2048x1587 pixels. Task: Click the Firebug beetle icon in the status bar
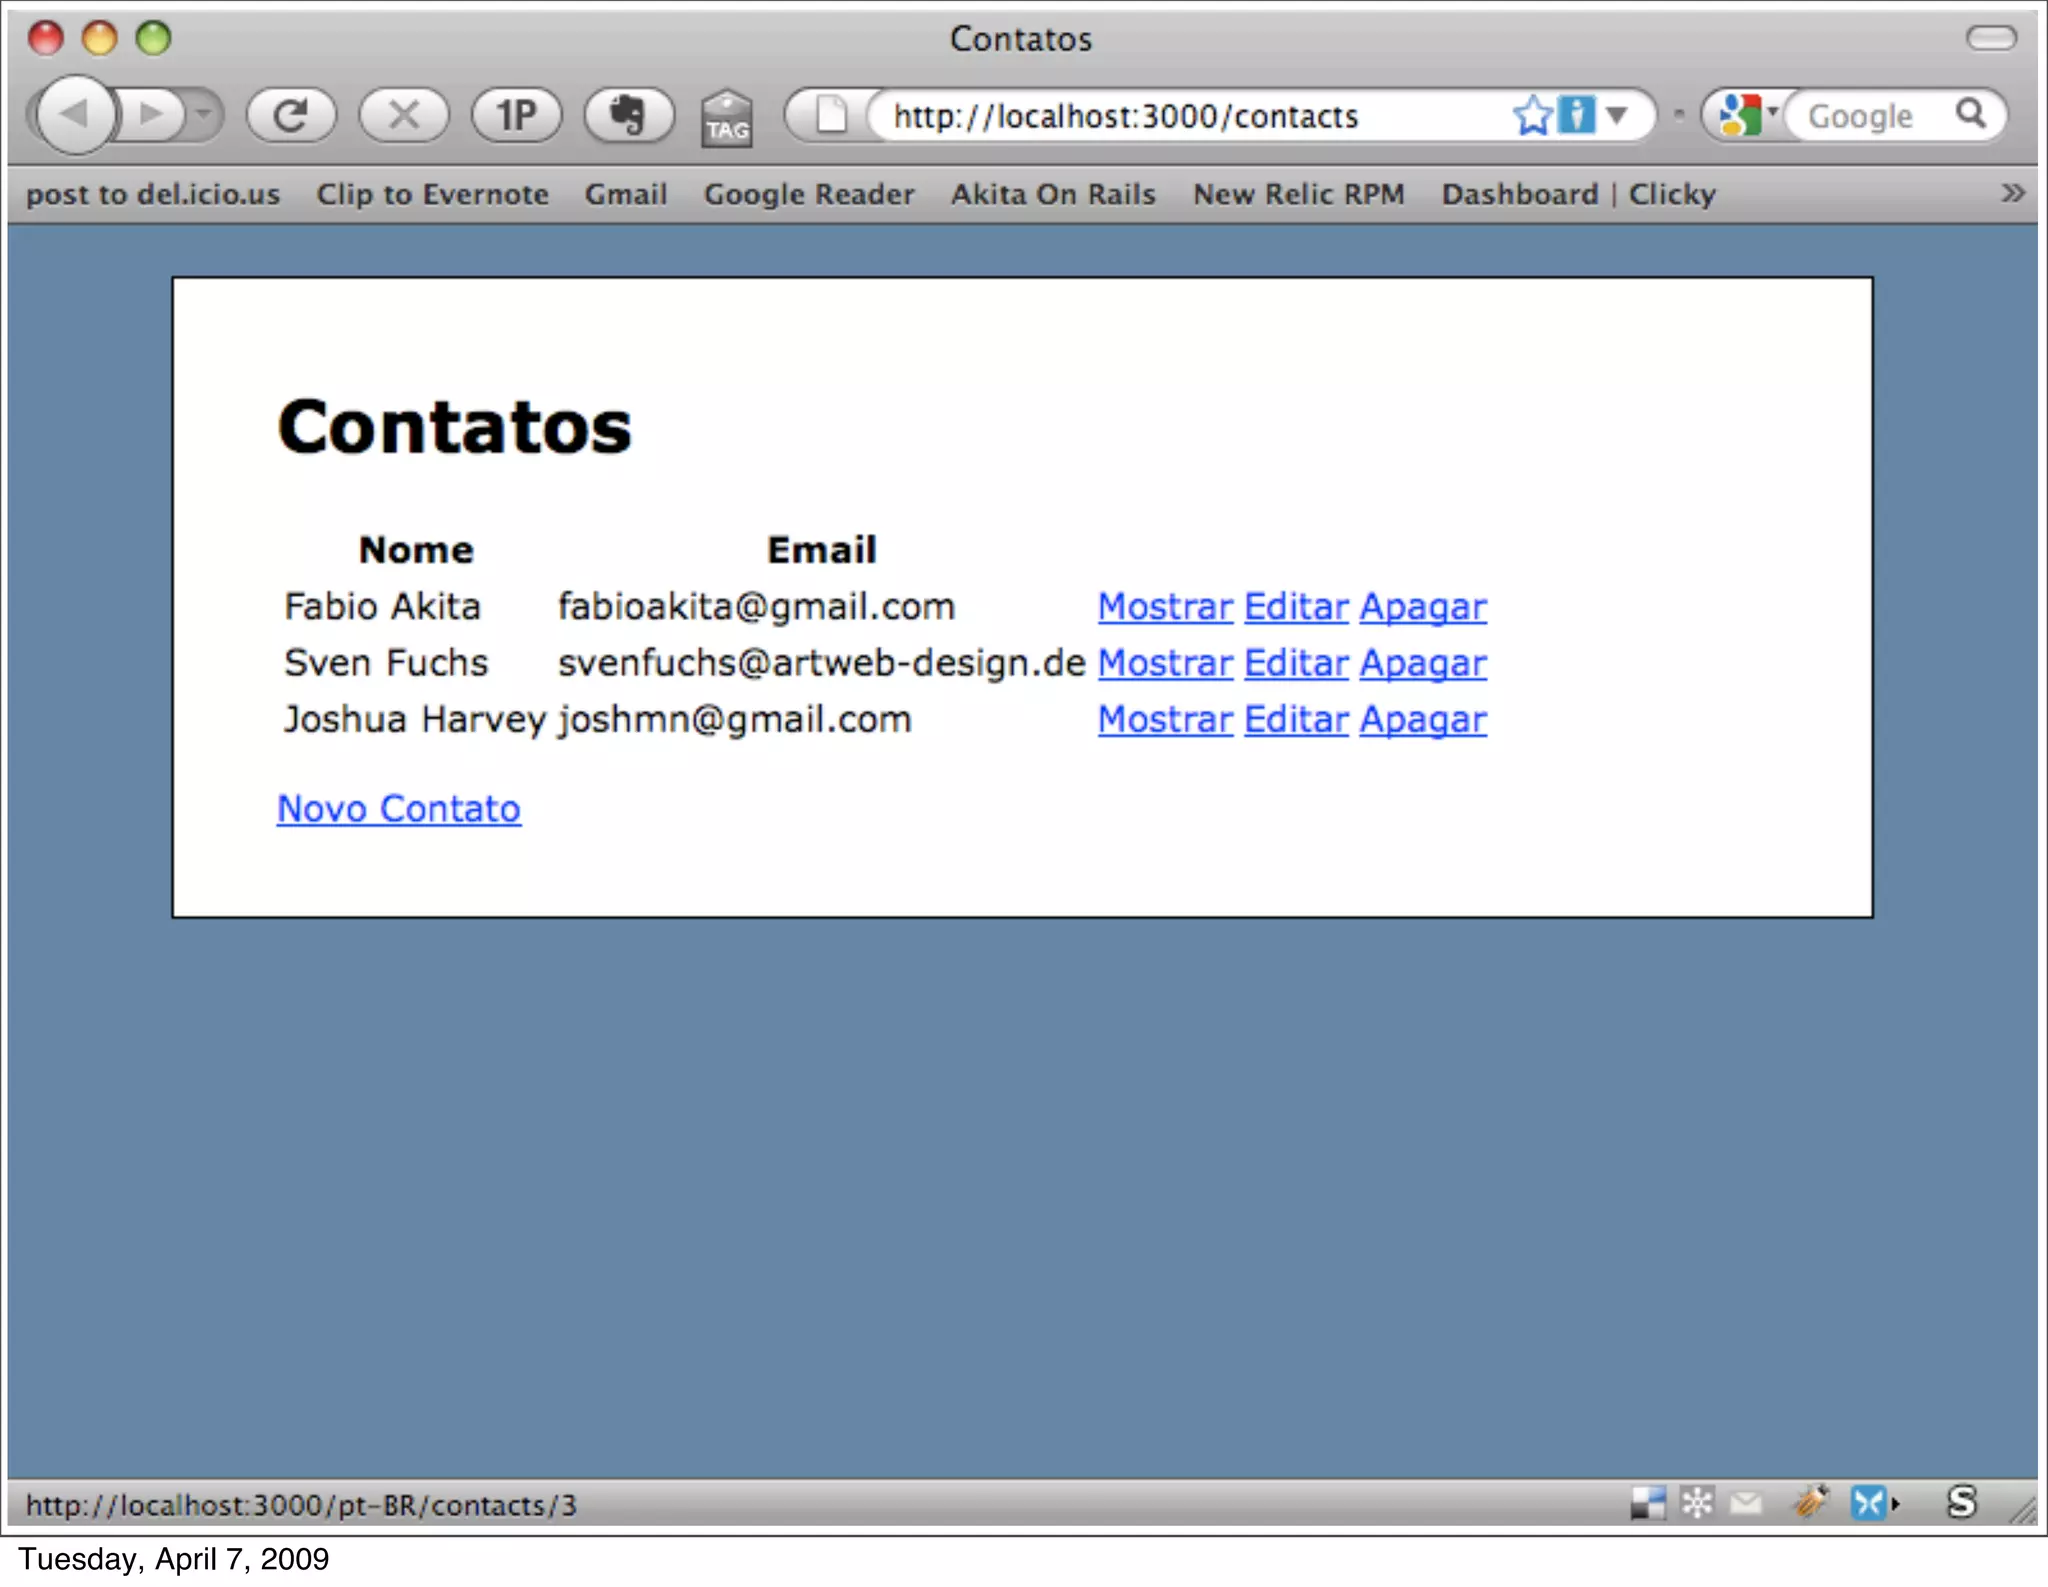1810,1501
